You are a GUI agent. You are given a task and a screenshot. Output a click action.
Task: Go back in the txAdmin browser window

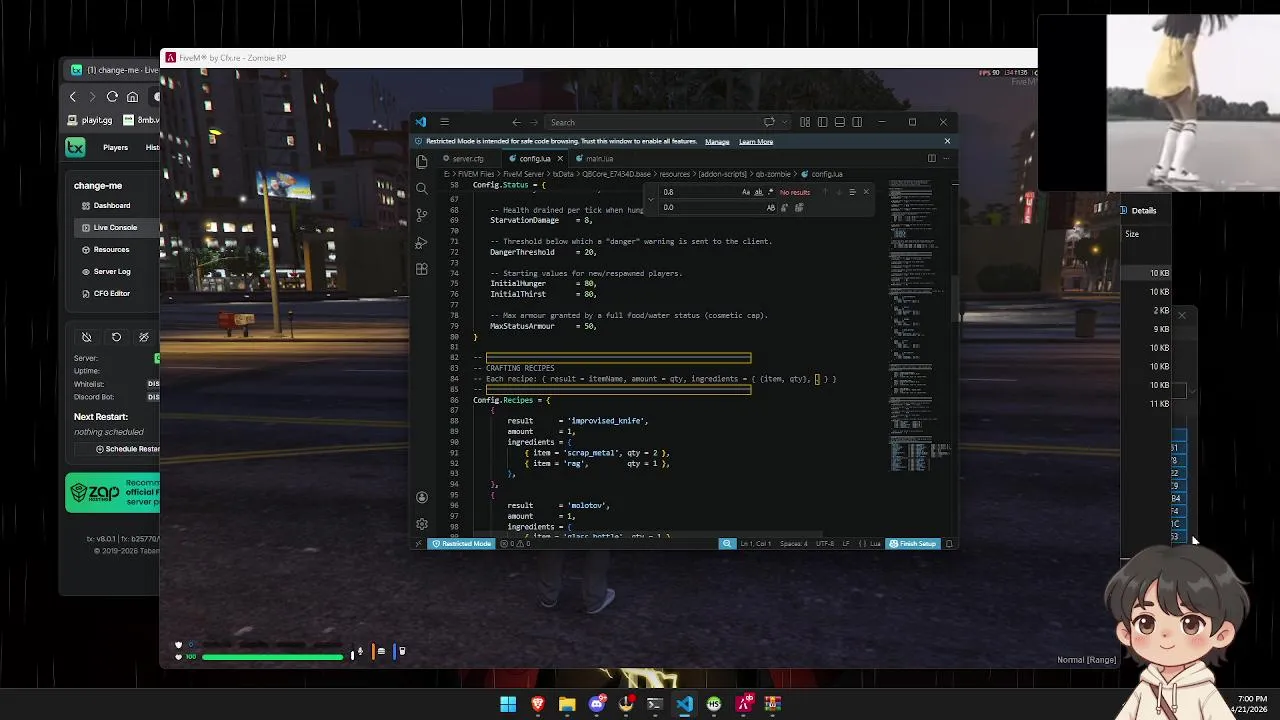coord(72,96)
